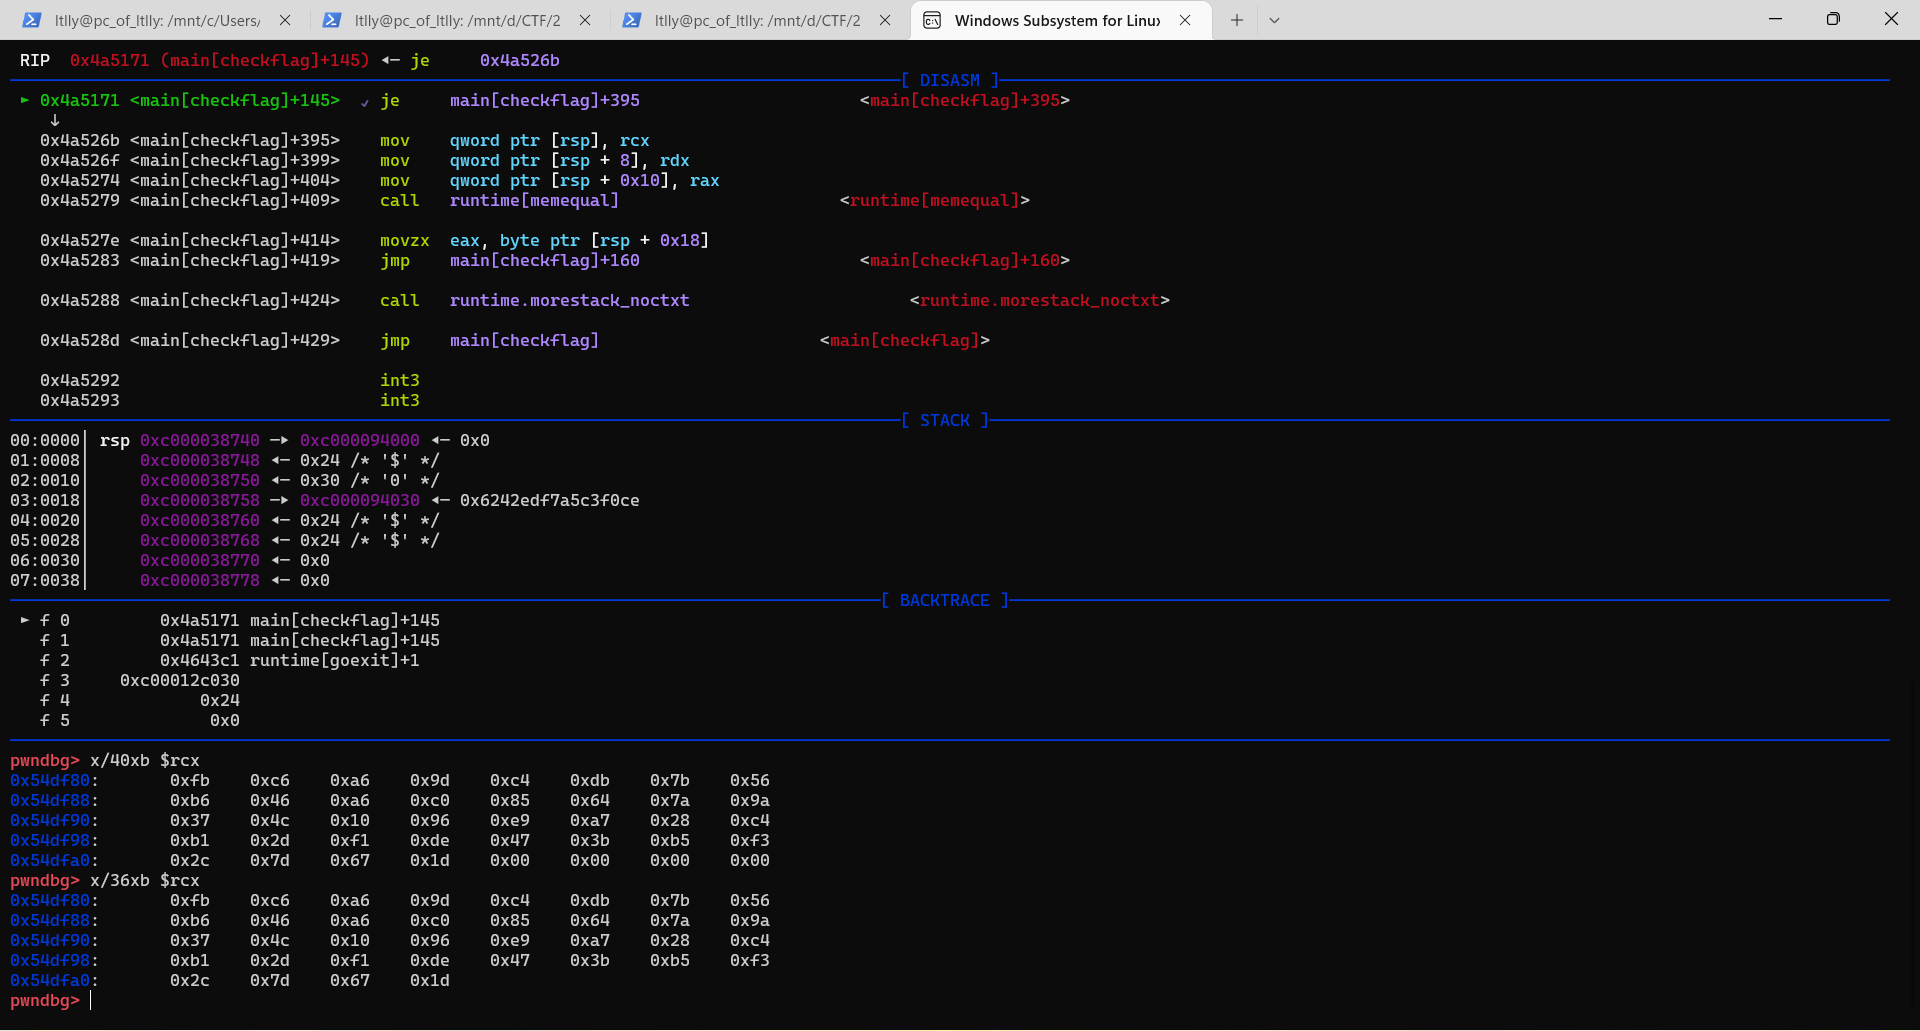Image resolution: width=1920 pixels, height=1031 pixels.
Task: Click the x/40xb $rcx command text
Action: 145,760
